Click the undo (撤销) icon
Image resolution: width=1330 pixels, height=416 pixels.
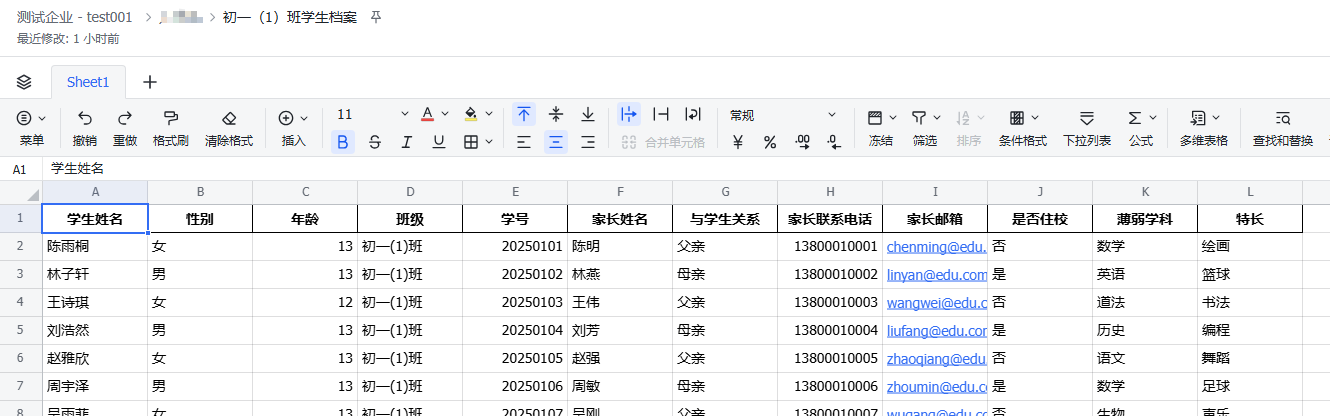tap(85, 117)
